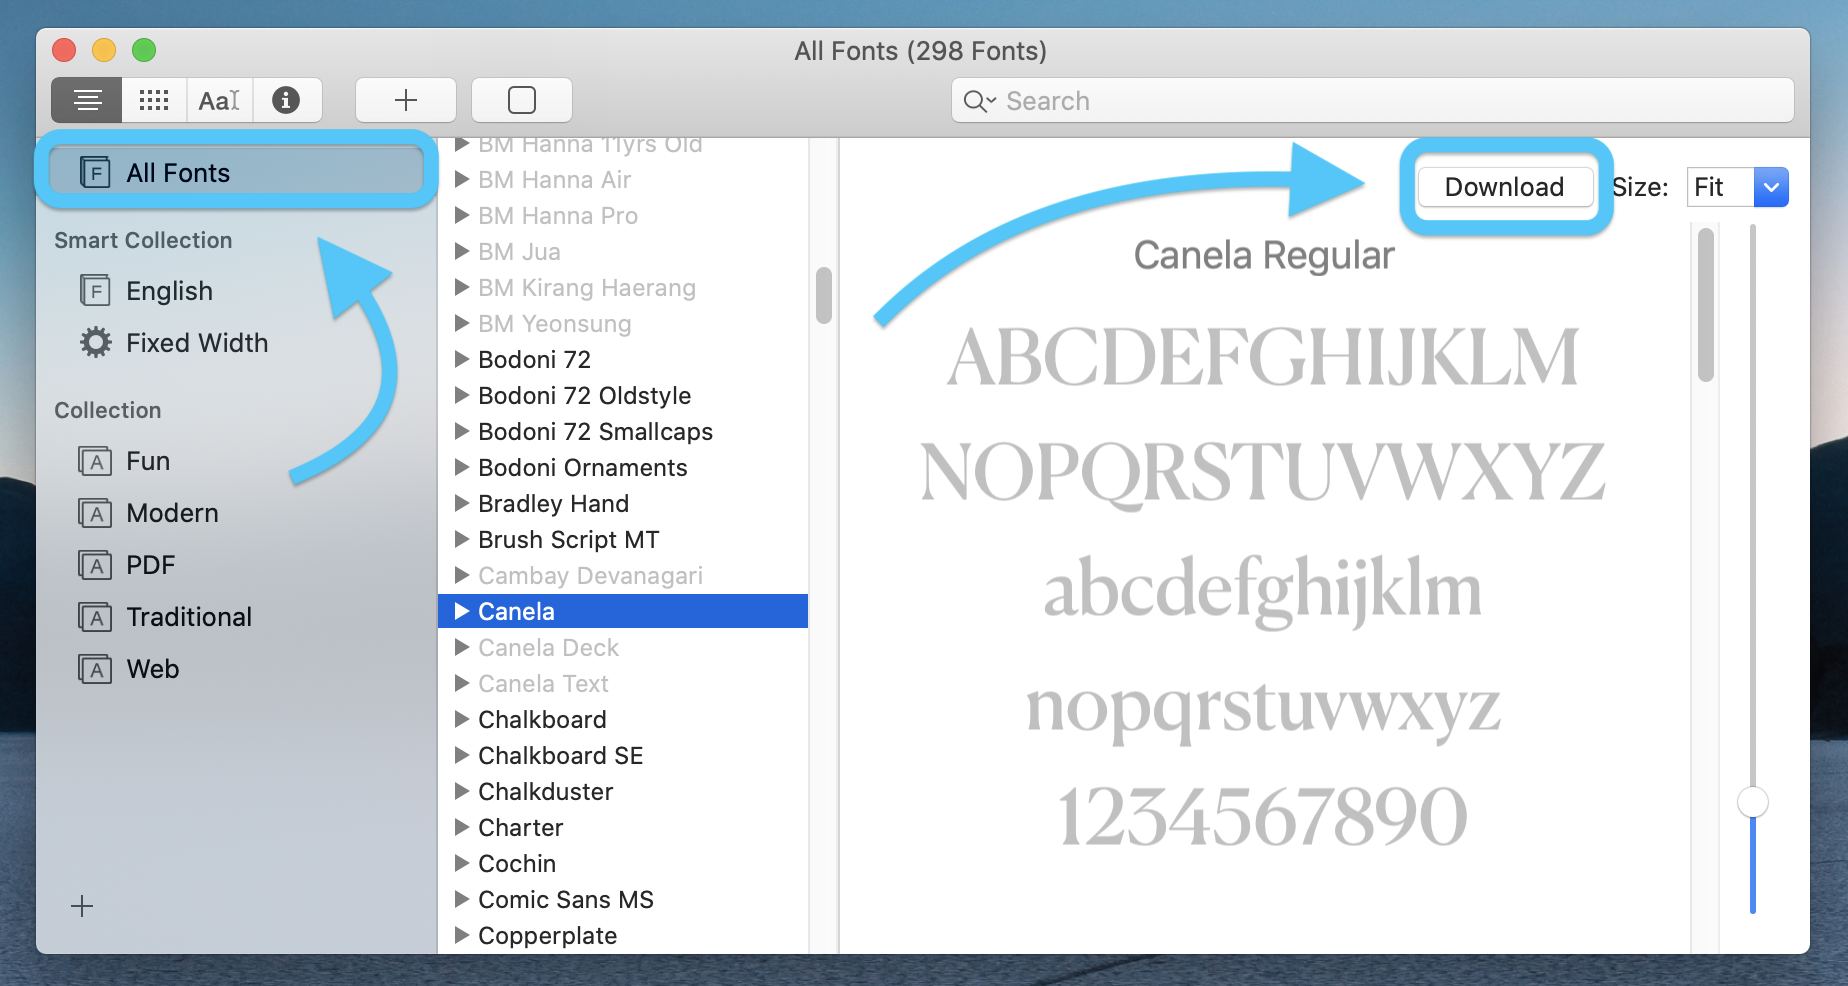Open the English smart collection
1848x986 pixels.
[169, 291]
